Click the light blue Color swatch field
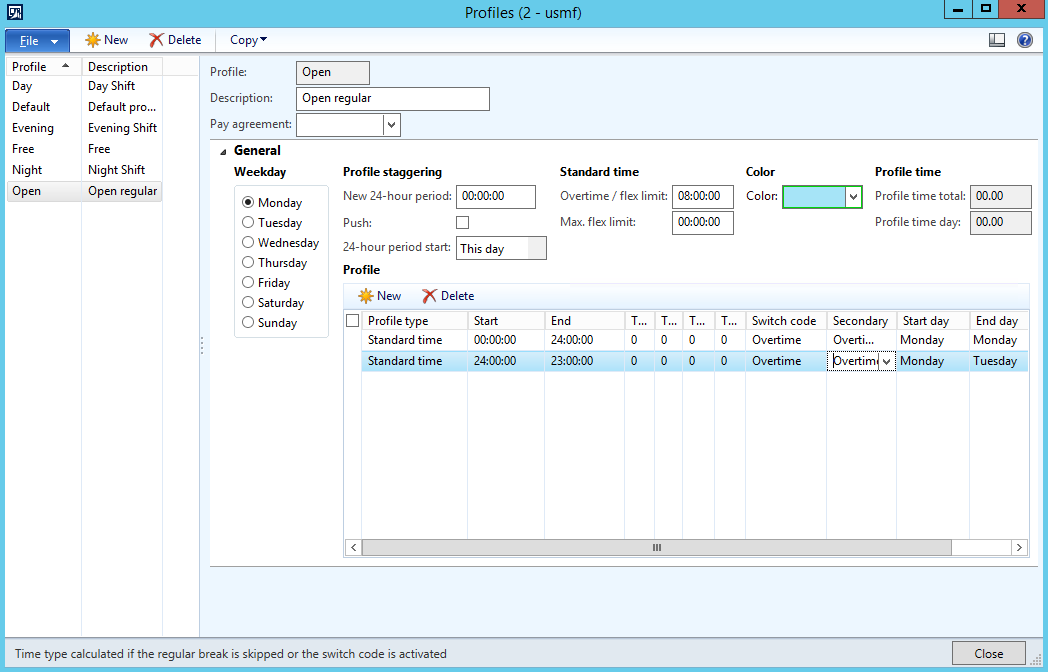The height and width of the screenshot is (672, 1048). click(814, 197)
